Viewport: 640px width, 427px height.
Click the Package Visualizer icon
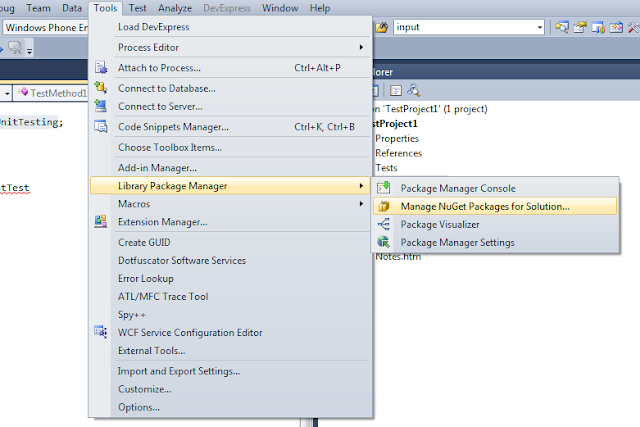[383, 224]
